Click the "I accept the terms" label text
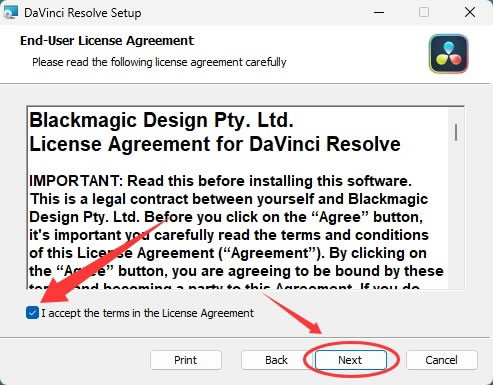Viewport: 493px width, 385px height. (x=147, y=313)
